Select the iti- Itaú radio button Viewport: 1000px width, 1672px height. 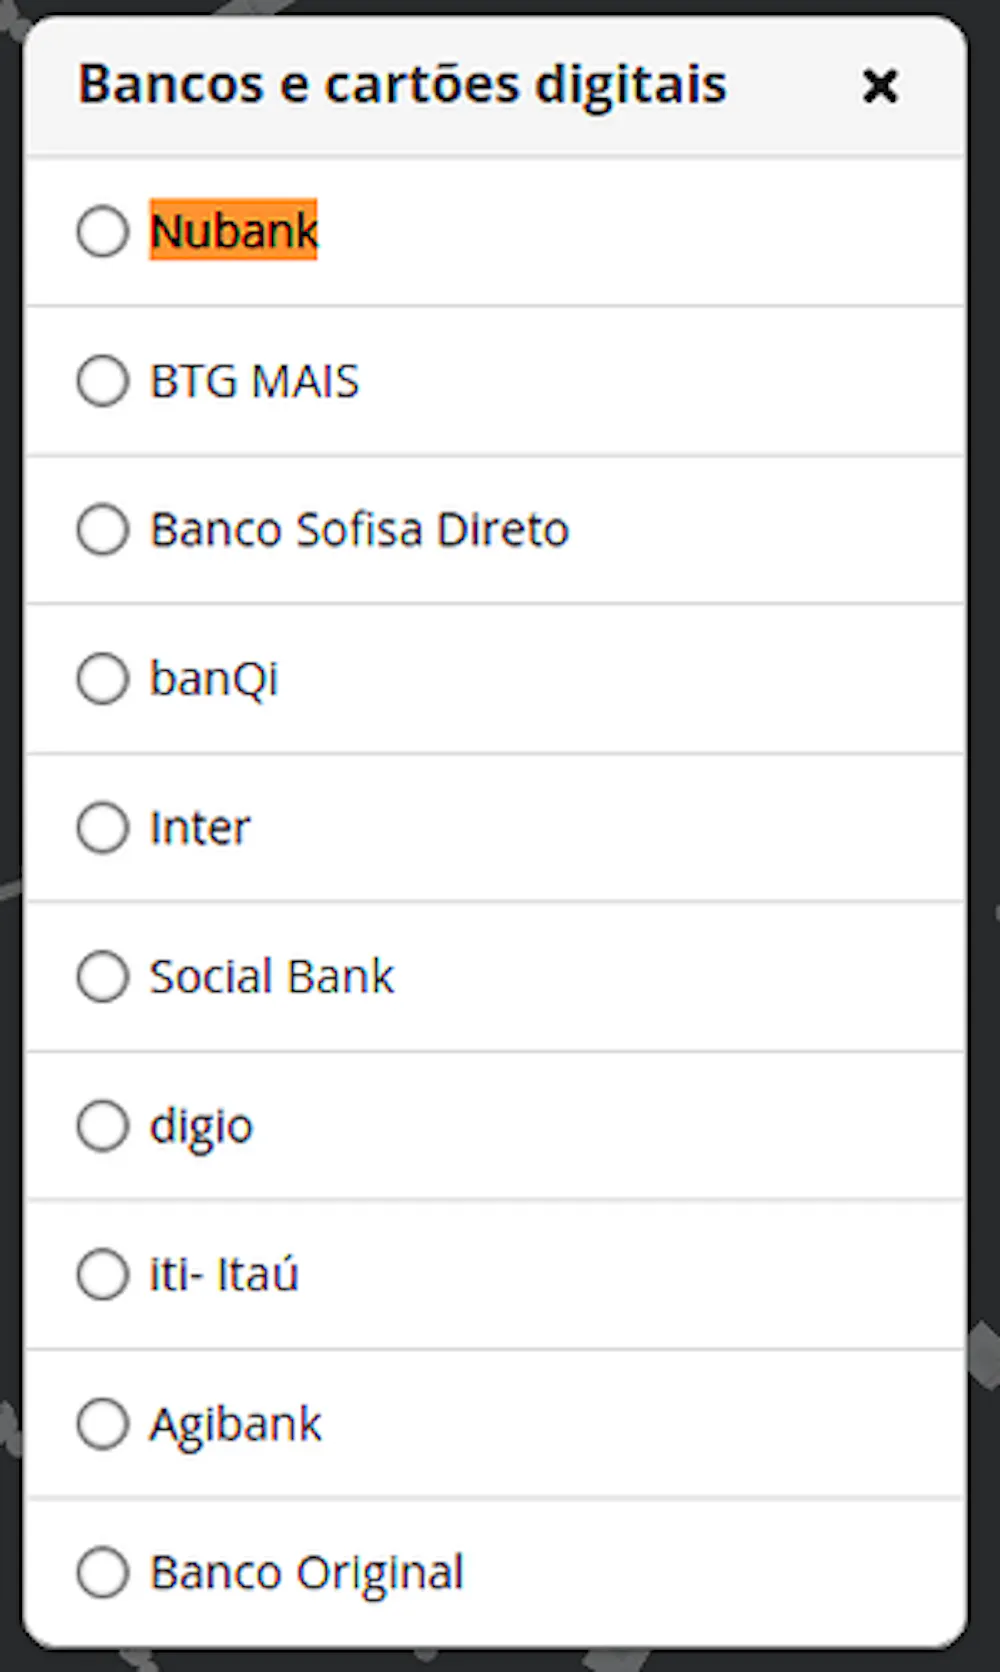[x=103, y=1275]
